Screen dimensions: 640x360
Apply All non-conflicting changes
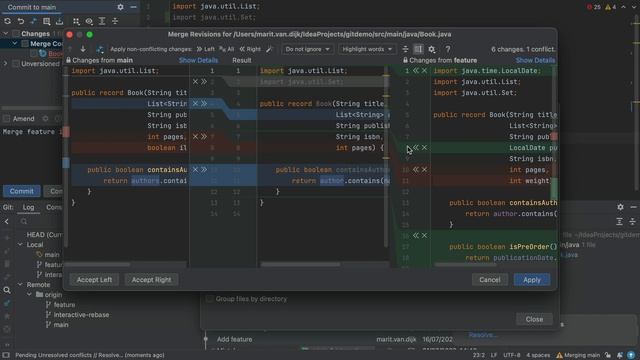coord(227,49)
